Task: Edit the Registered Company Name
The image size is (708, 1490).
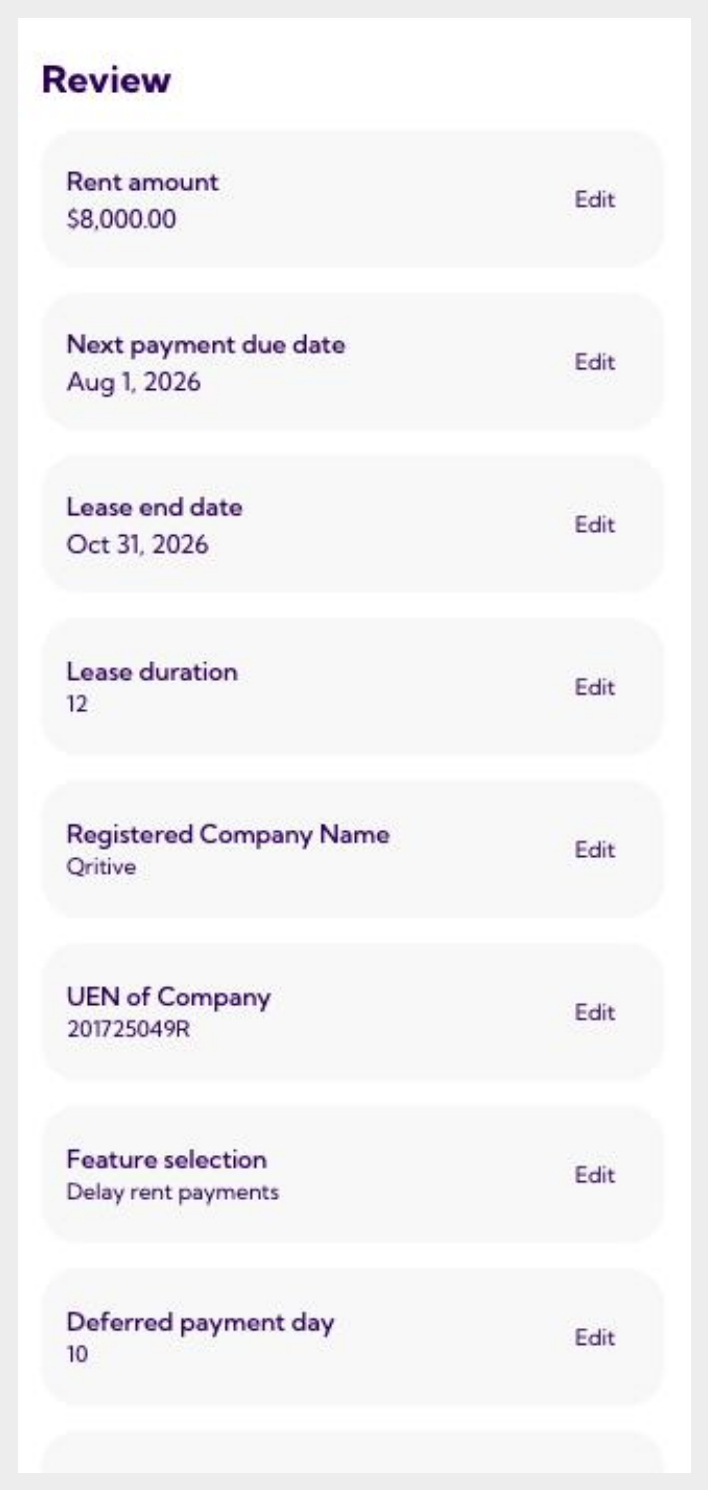Action: pyautogui.click(x=594, y=850)
